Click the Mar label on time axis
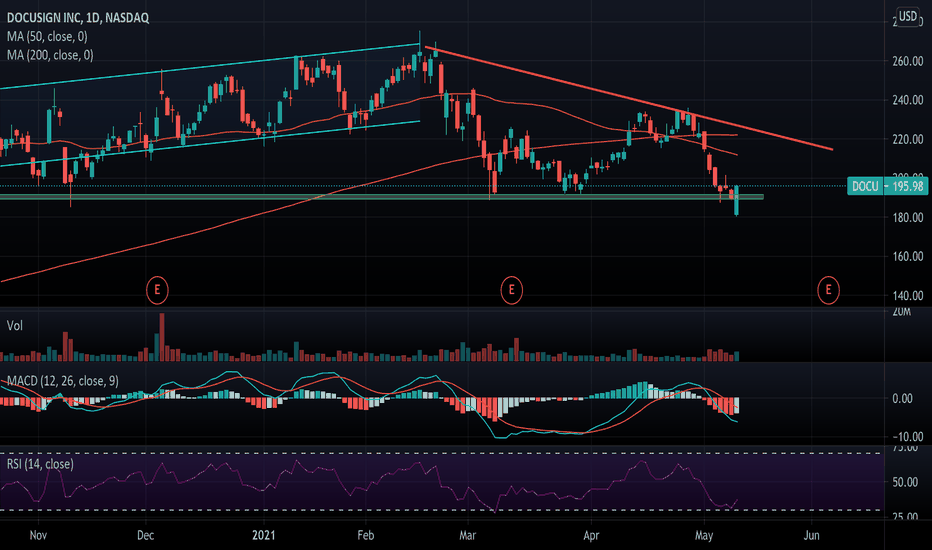The width and height of the screenshot is (932, 550). coord(468,535)
